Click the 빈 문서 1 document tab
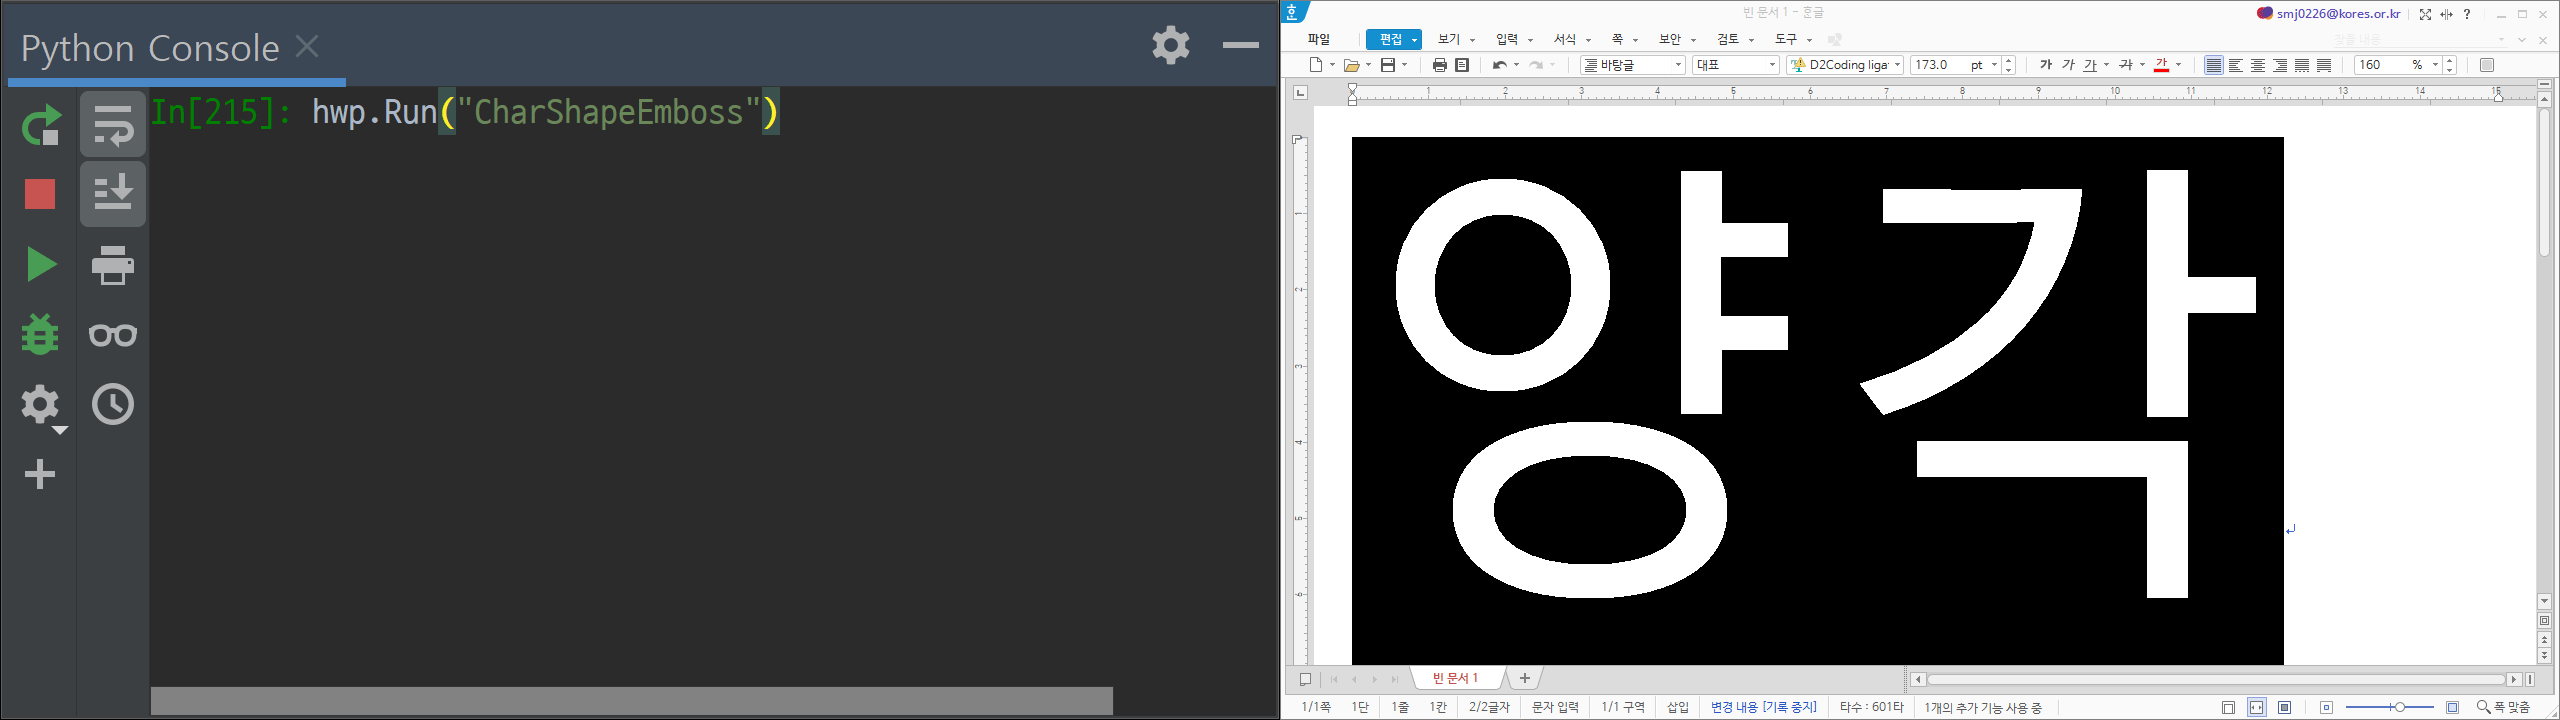Screen dimensions: 2560x720 (x=1455, y=678)
